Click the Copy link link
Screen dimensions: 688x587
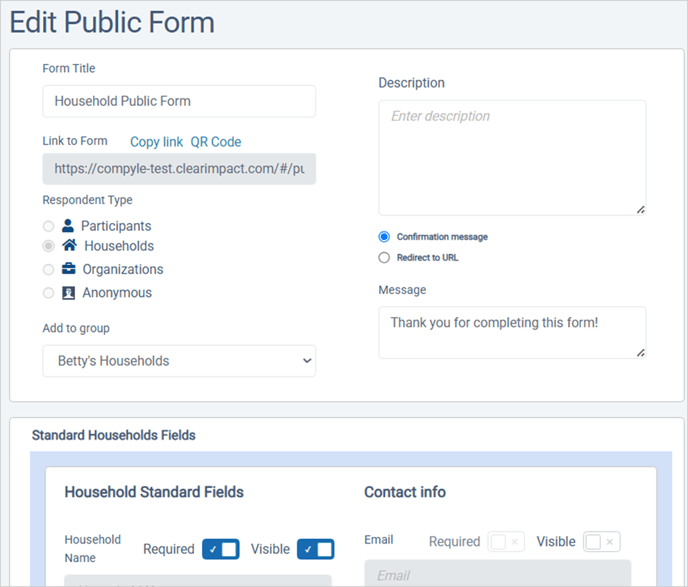click(x=156, y=142)
